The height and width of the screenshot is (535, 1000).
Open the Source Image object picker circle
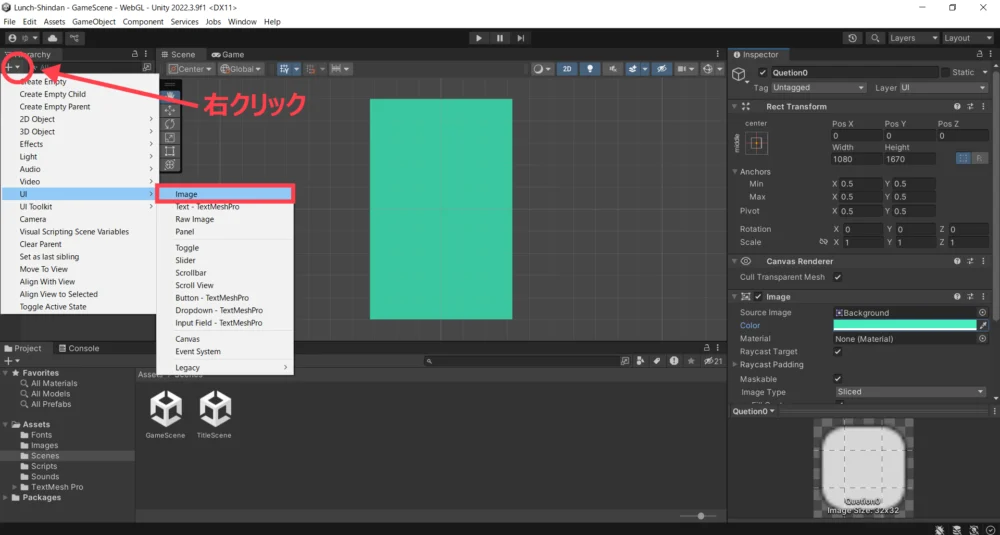pyautogui.click(x=982, y=313)
